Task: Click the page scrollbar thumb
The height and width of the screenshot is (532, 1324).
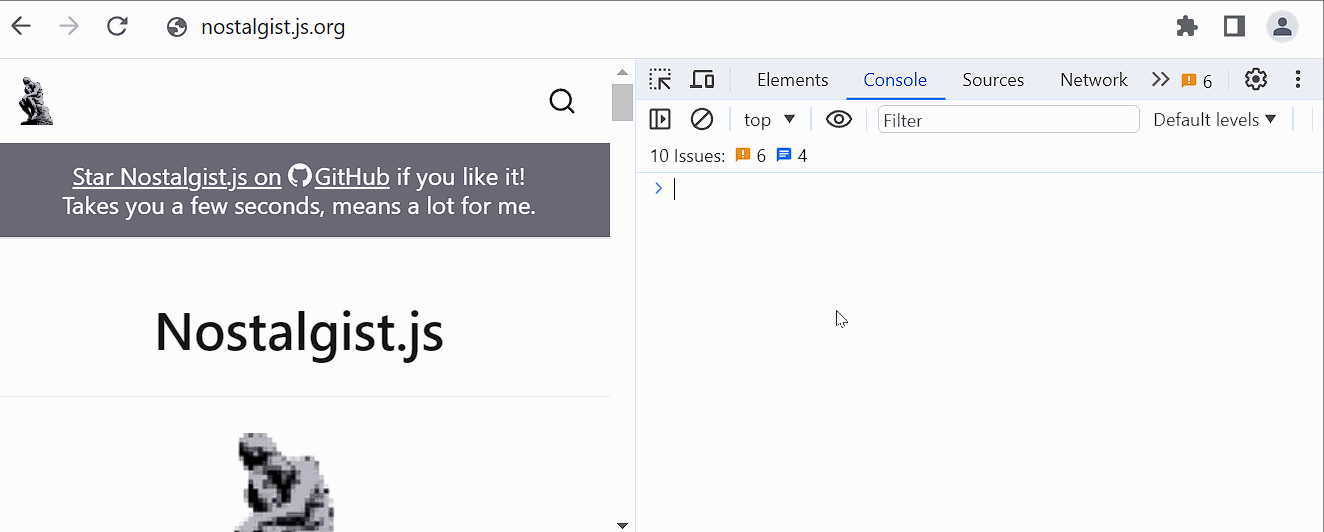Action: 622,102
